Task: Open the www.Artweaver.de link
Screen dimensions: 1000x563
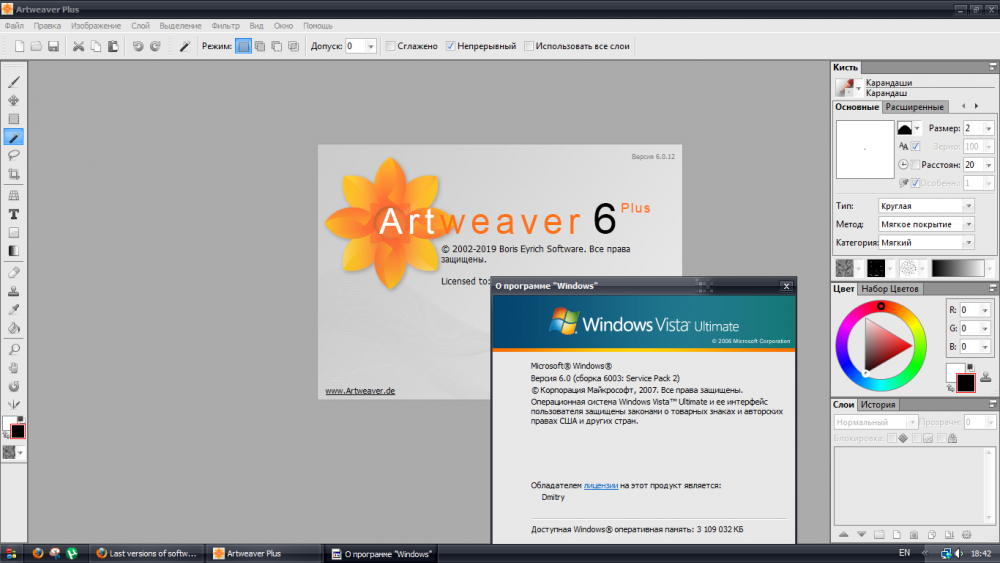Action: click(360, 391)
